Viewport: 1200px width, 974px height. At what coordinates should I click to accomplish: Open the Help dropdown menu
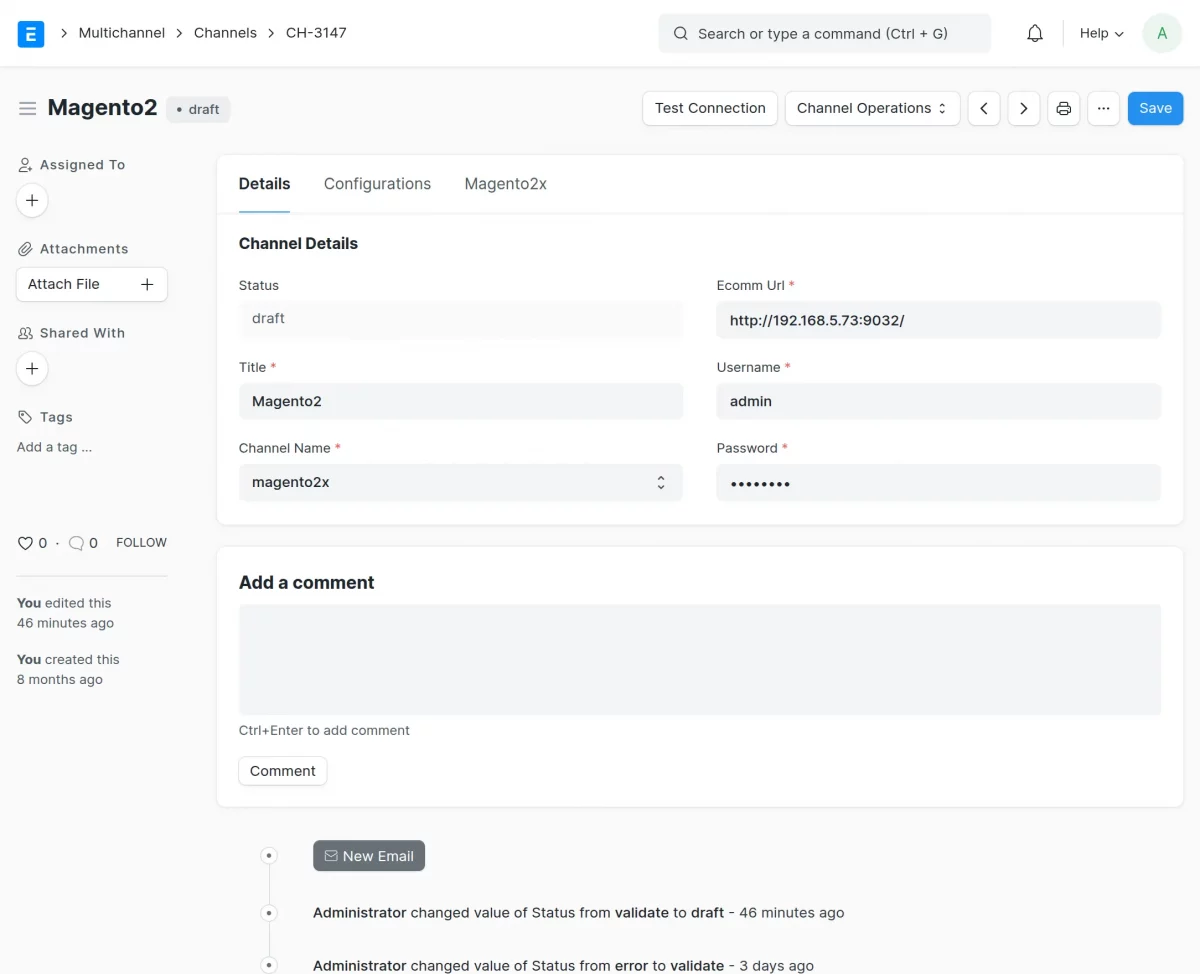[1099, 33]
